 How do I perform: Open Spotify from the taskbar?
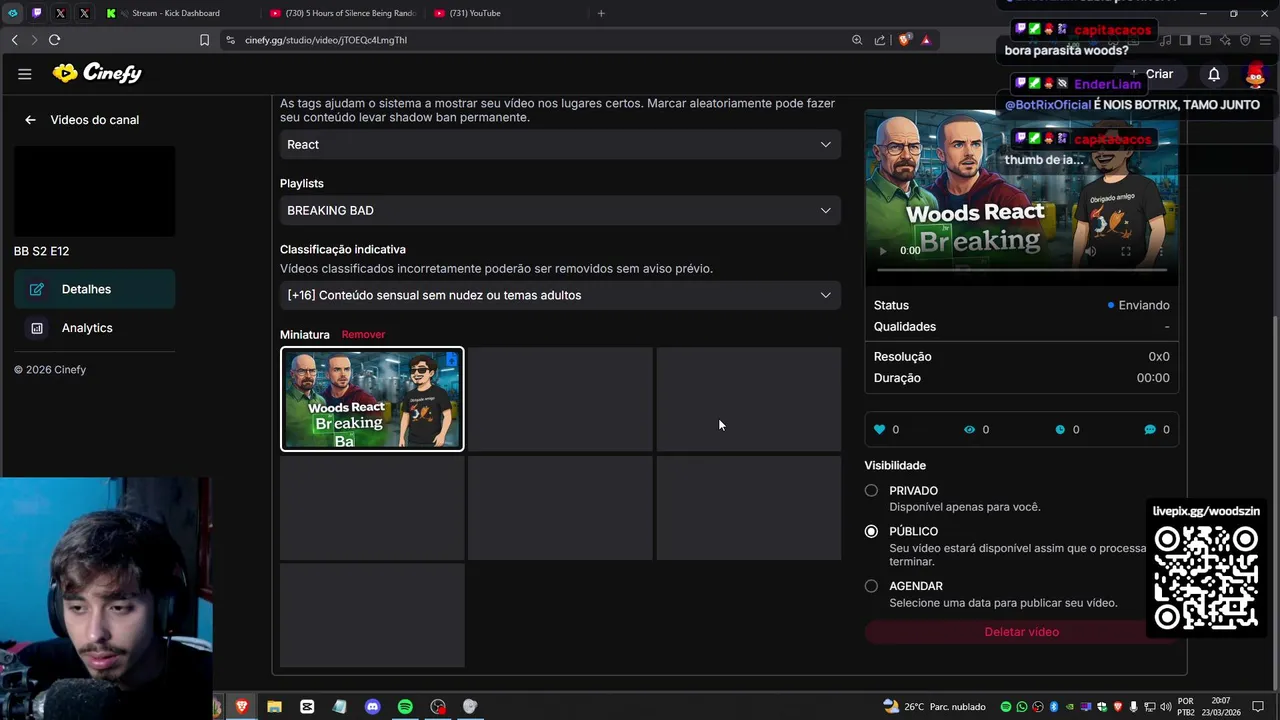(x=405, y=706)
